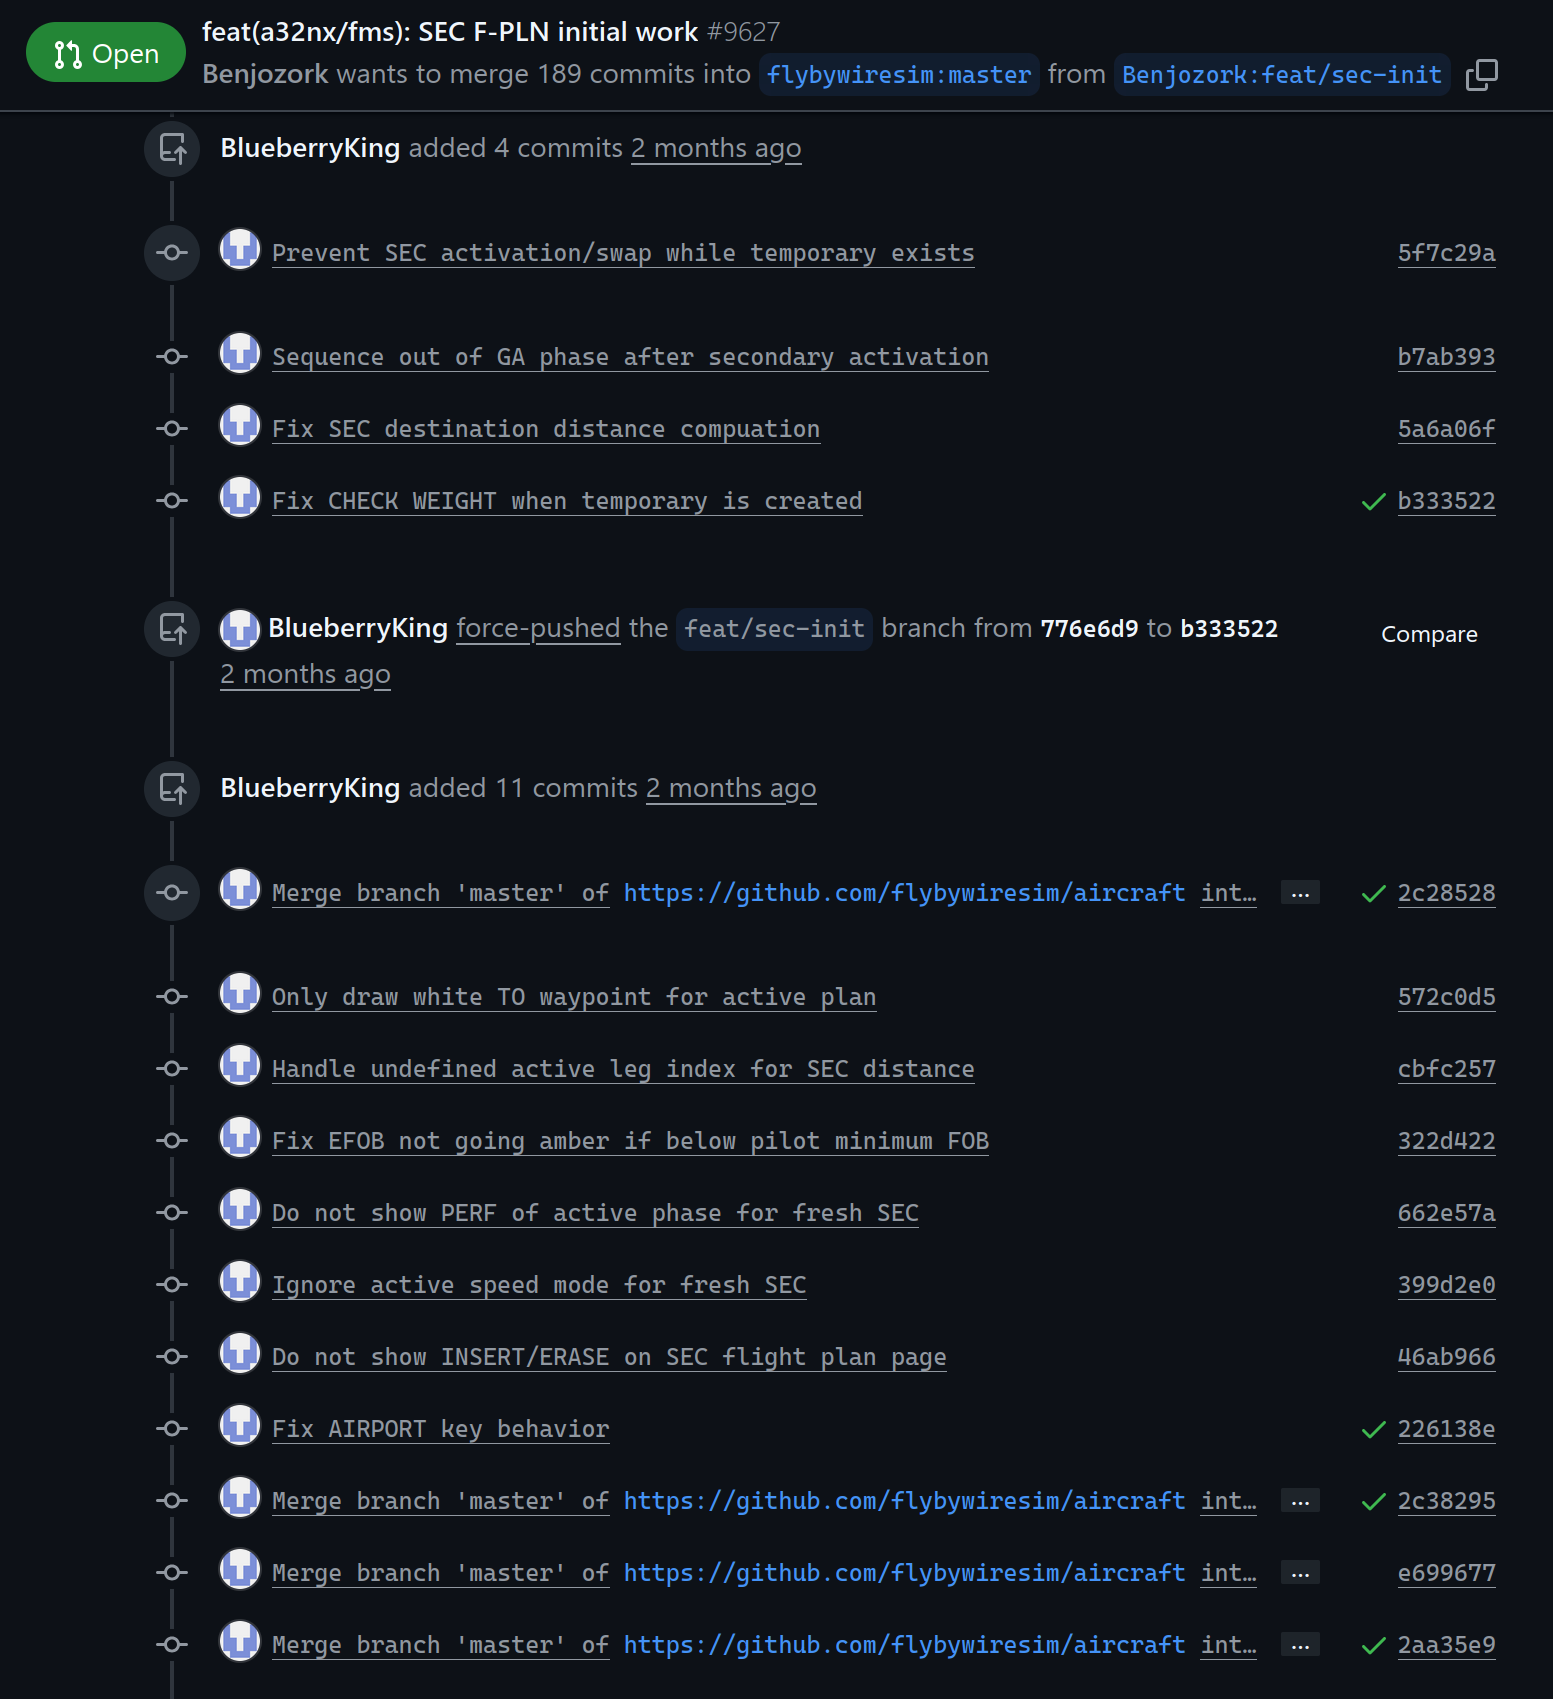Click status checkmark next to commit 2c28528
Image resolution: width=1553 pixels, height=1699 pixels.
[x=1373, y=894]
